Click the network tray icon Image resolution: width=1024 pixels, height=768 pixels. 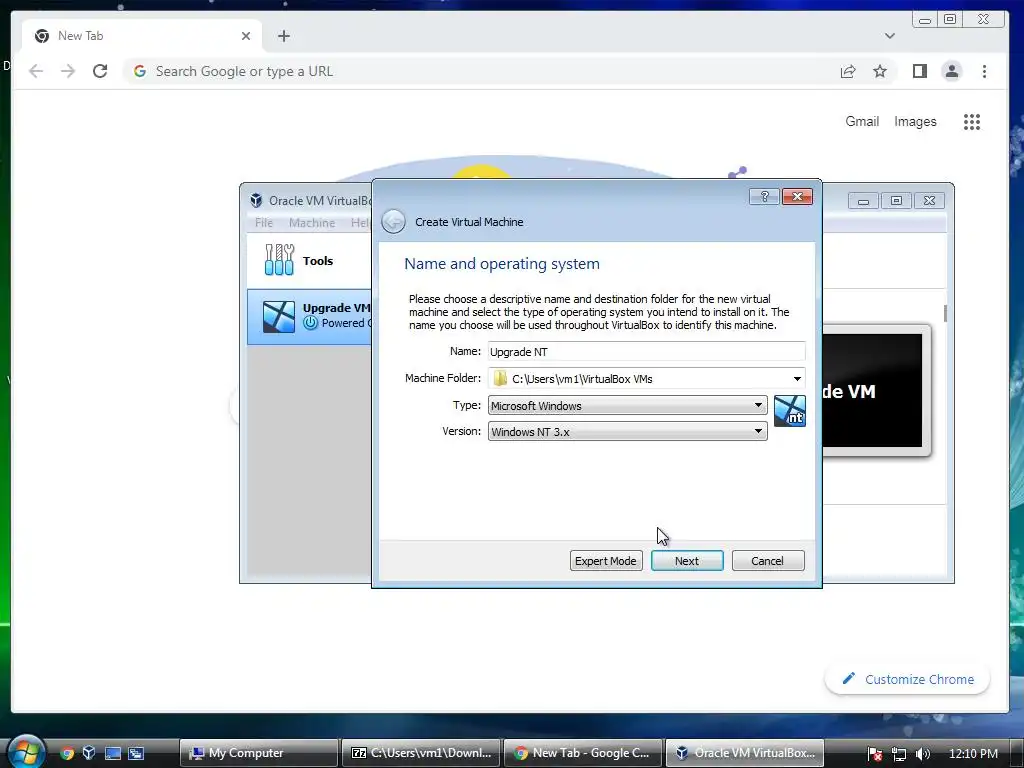pyautogui.click(x=899, y=754)
